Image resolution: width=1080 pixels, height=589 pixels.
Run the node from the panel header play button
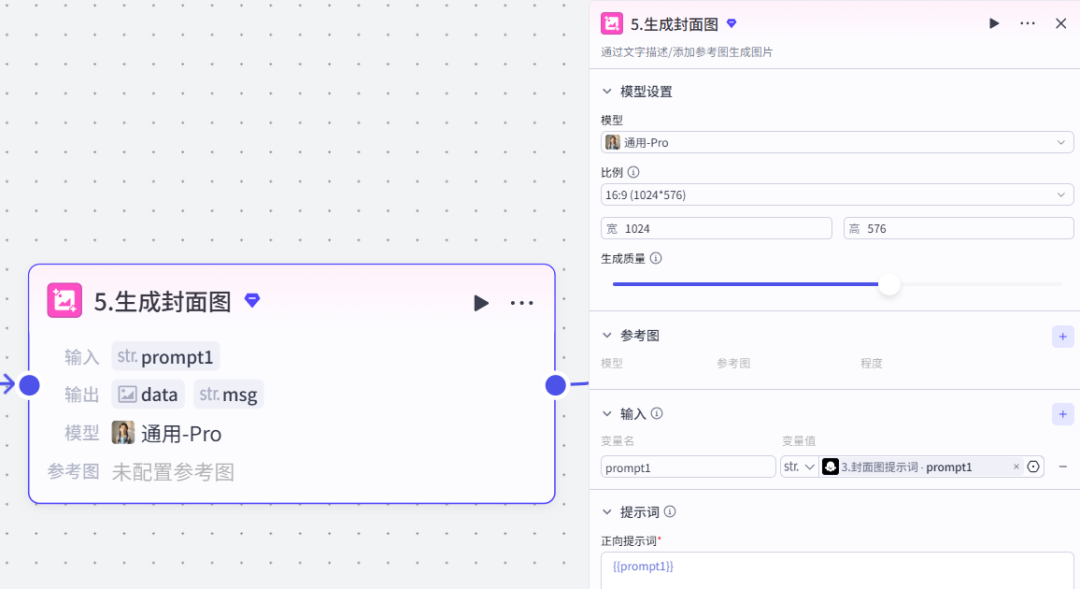coord(994,22)
